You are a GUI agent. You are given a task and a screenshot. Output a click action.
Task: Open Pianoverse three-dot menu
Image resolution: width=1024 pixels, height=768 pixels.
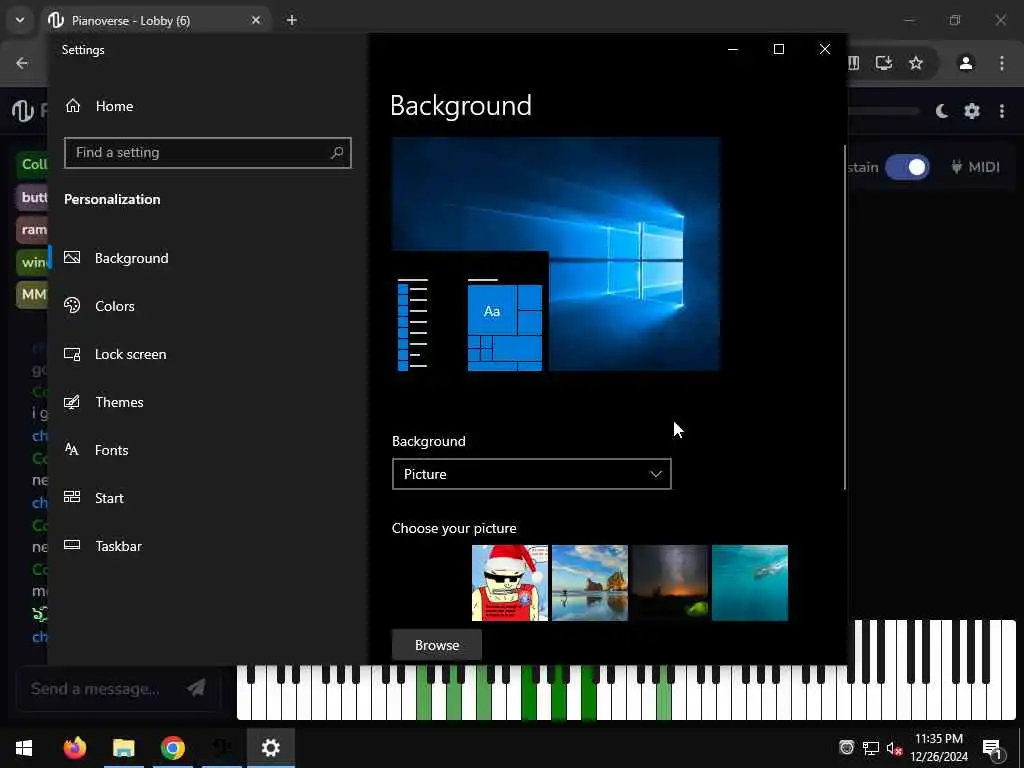(x=1002, y=111)
